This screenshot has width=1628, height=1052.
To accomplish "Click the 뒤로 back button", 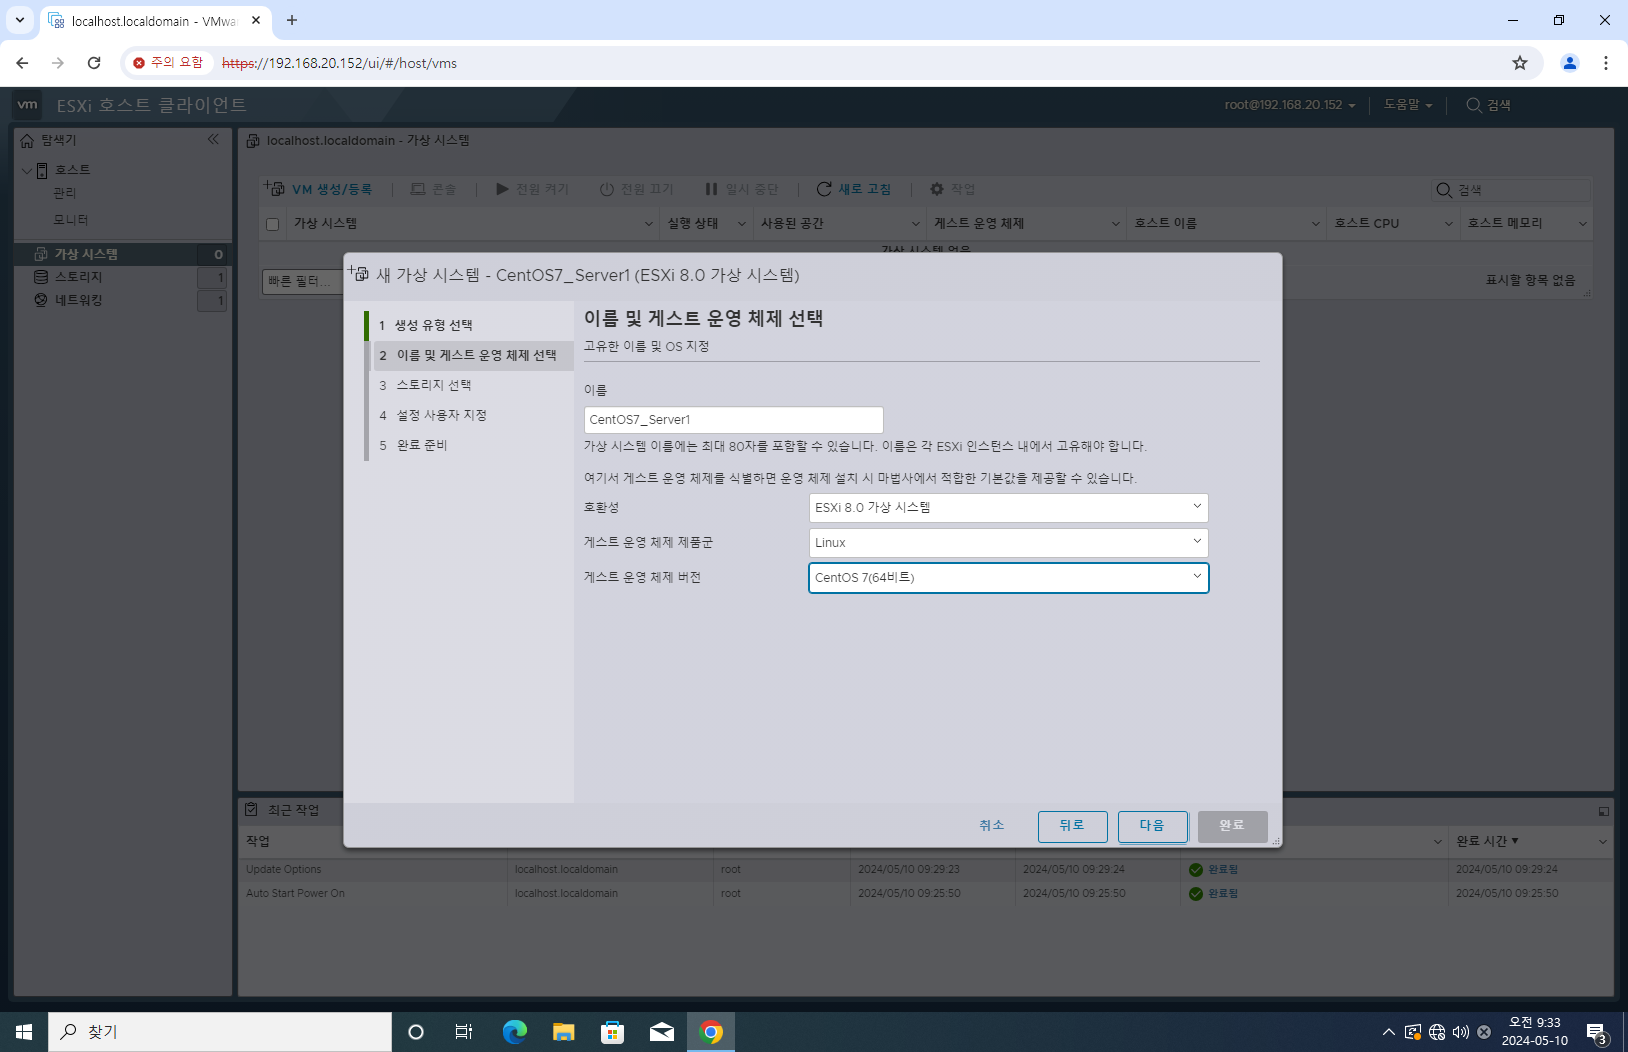I will coord(1072,826).
